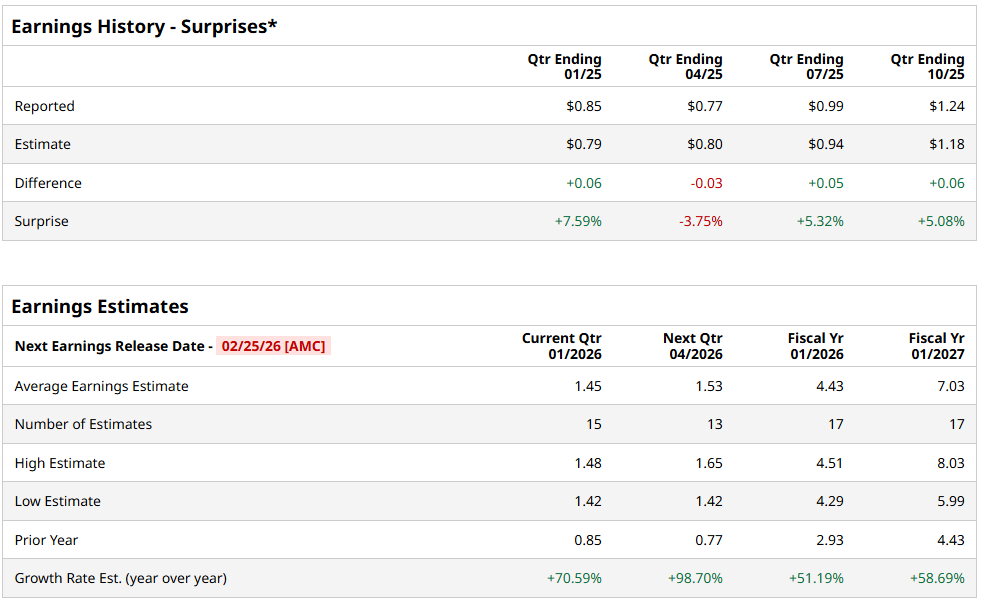Screen dimensions: 982x604
Task: Click the +7.59% surprise value
Action: 578,221
